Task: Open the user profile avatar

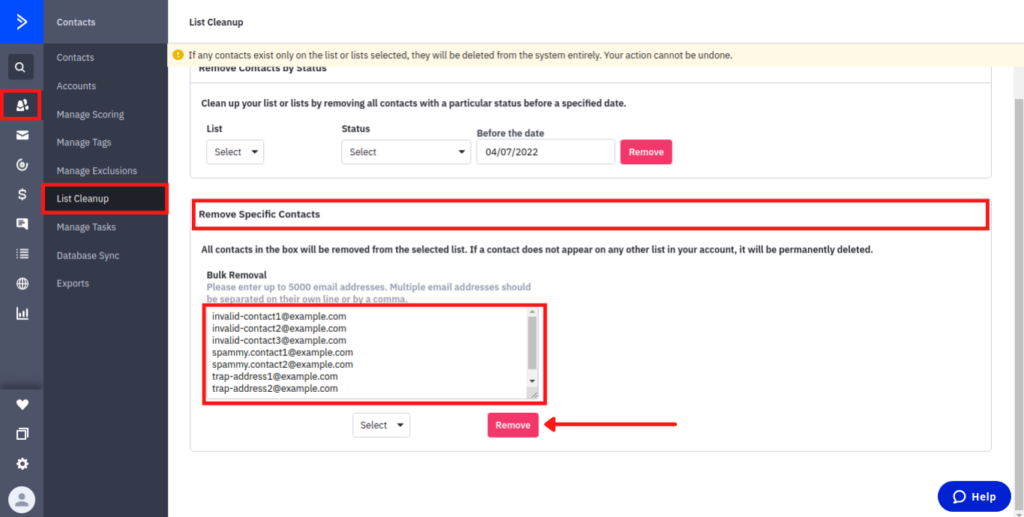Action: (x=22, y=500)
